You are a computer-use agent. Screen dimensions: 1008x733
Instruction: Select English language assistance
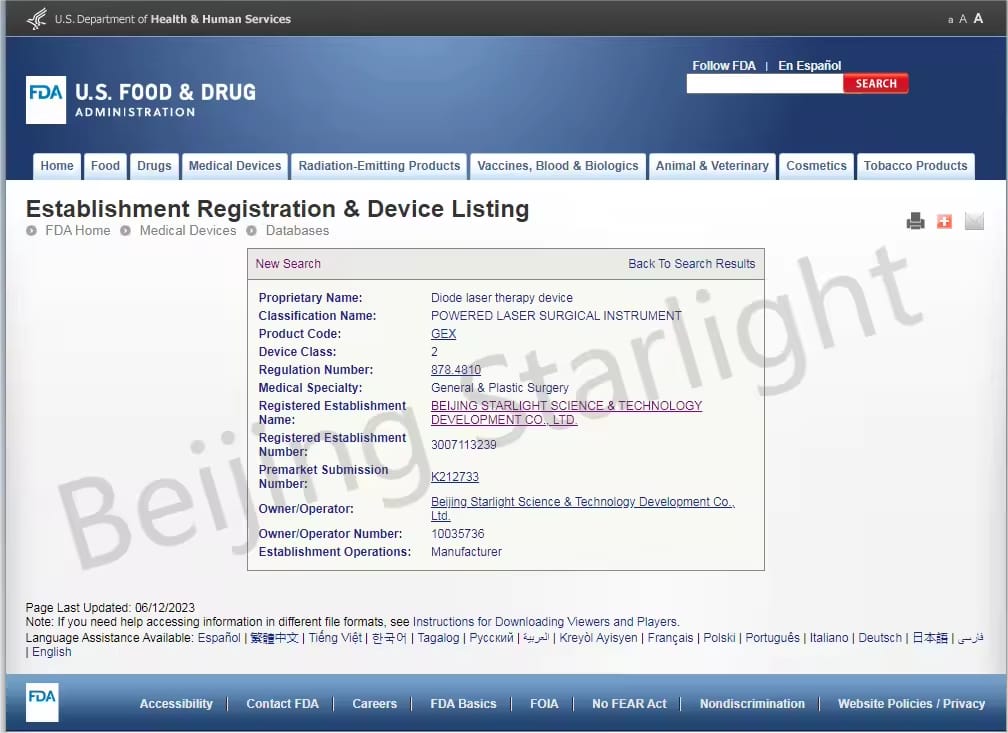point(52,652)
